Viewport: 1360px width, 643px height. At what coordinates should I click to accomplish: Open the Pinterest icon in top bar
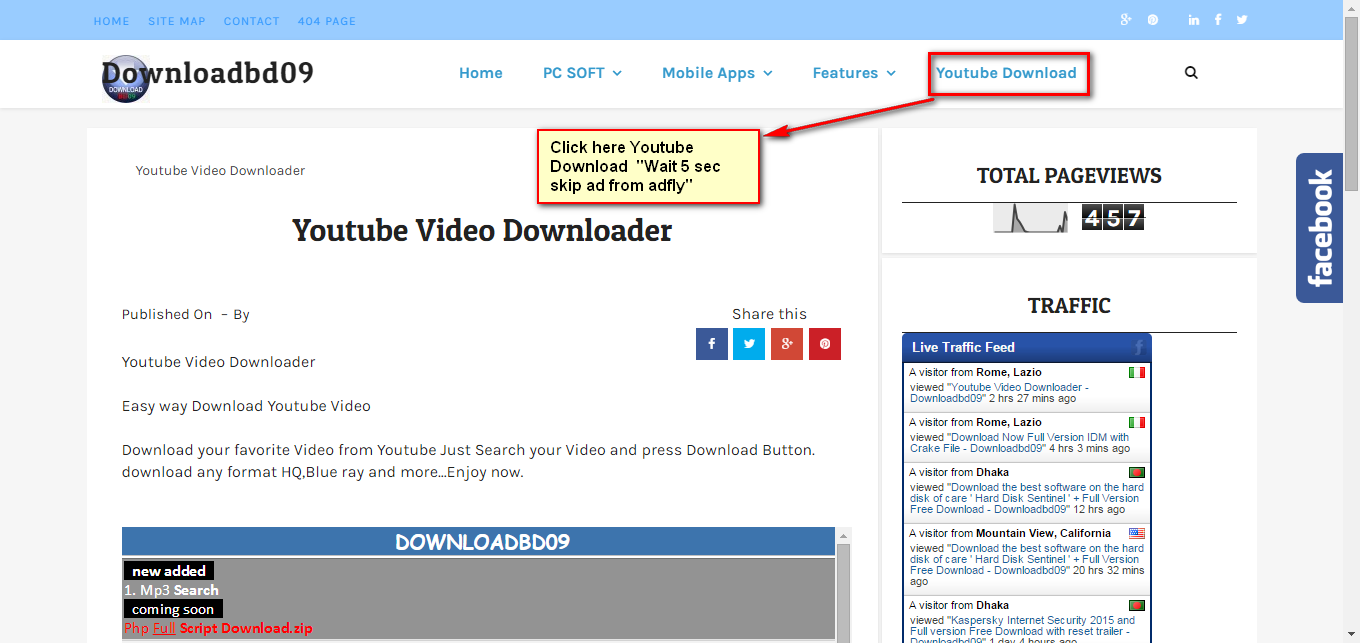(x=1153, y=20)
